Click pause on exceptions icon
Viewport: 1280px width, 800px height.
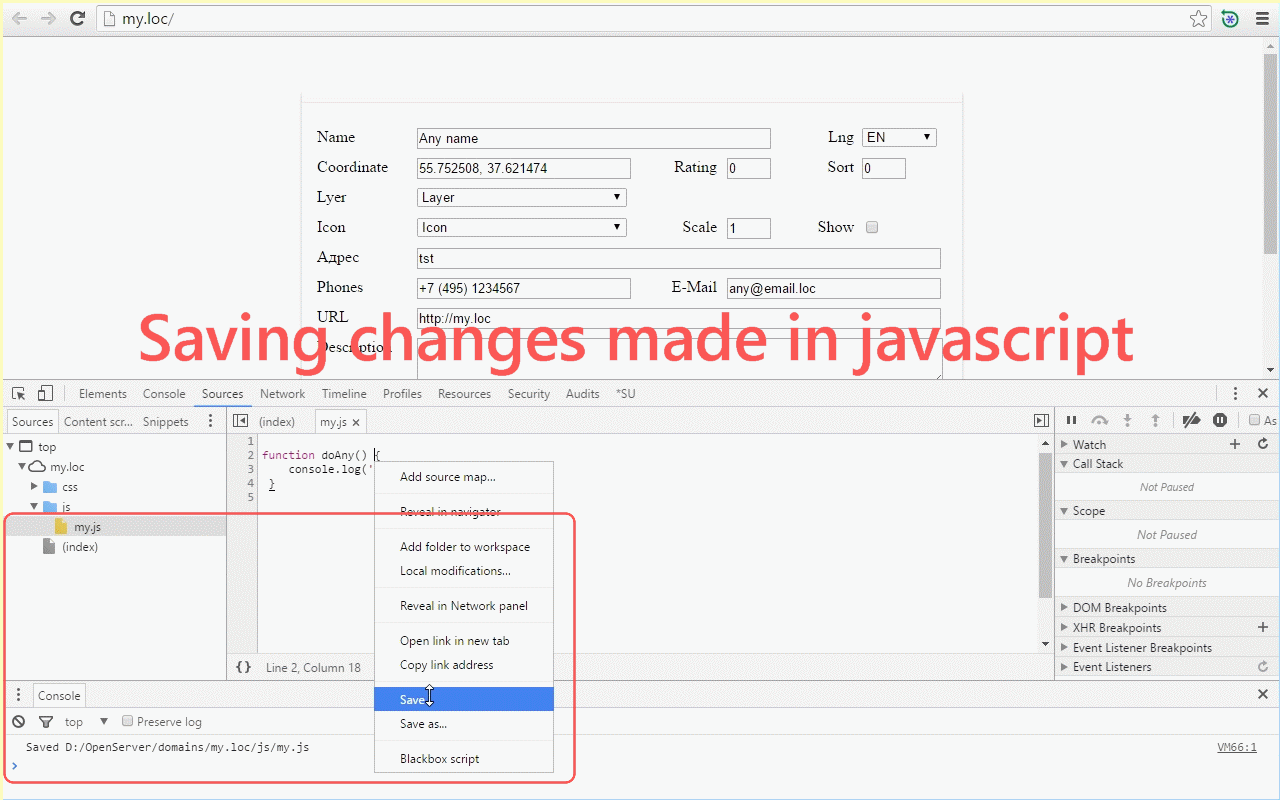point(1220,421)
